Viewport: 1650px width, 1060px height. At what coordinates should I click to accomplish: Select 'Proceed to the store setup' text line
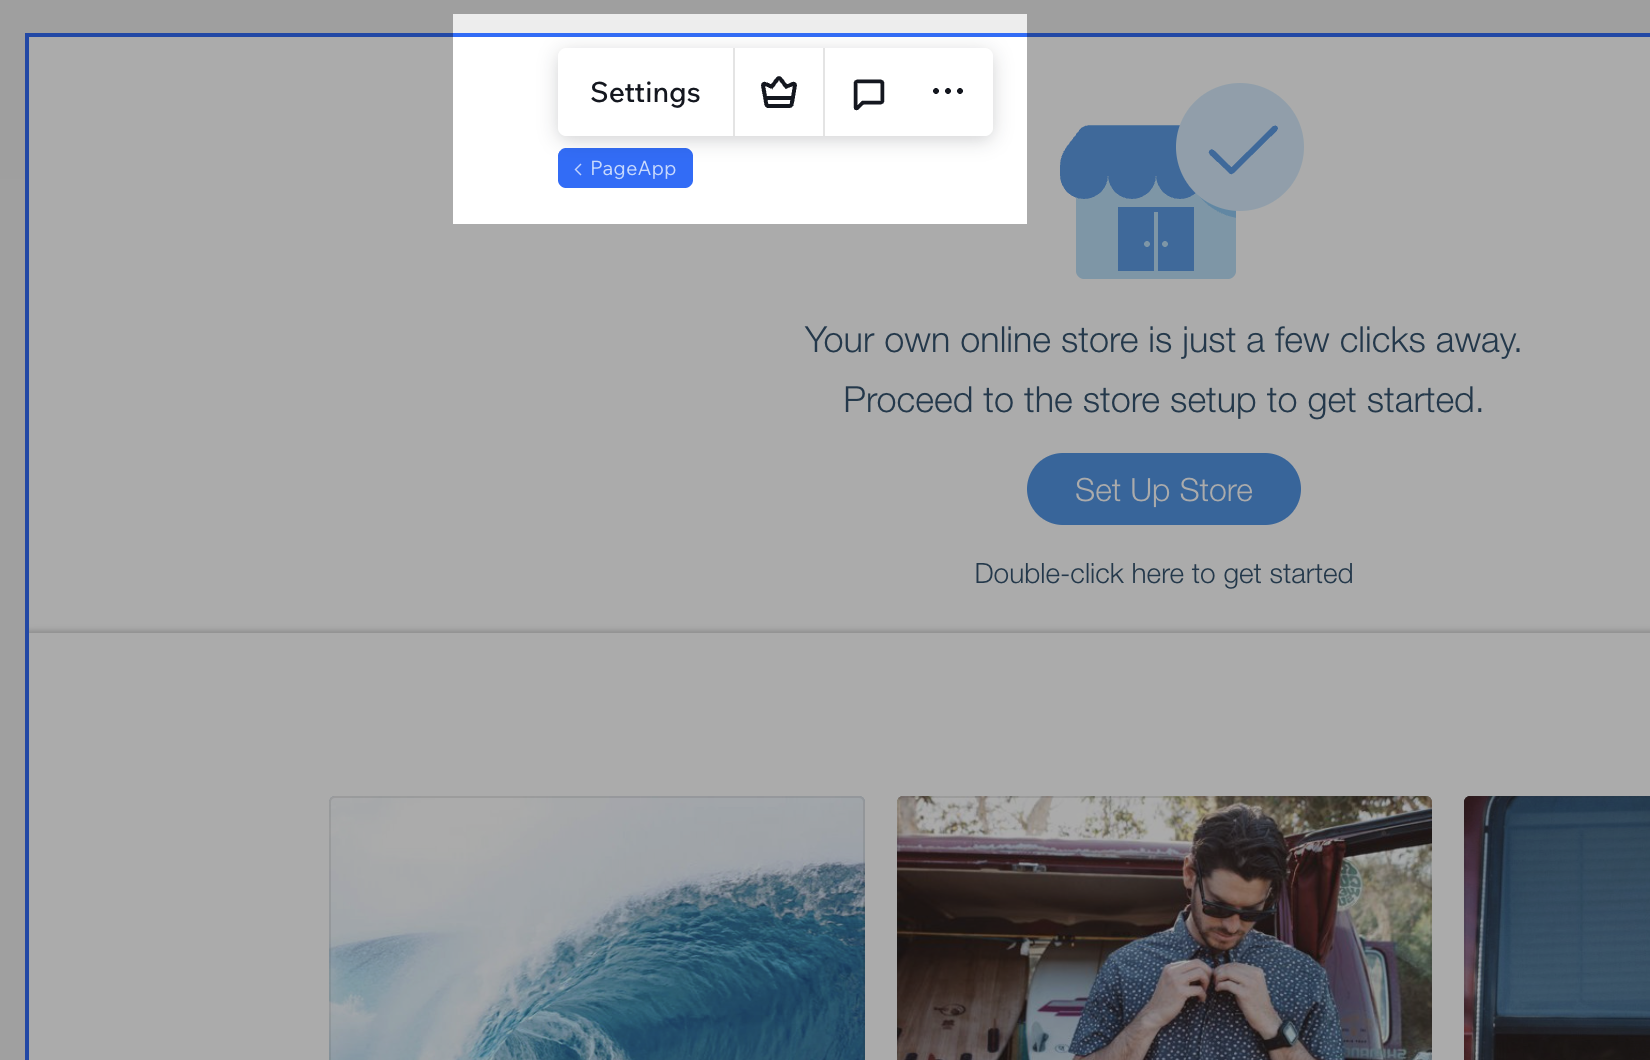coord(1162,400)
